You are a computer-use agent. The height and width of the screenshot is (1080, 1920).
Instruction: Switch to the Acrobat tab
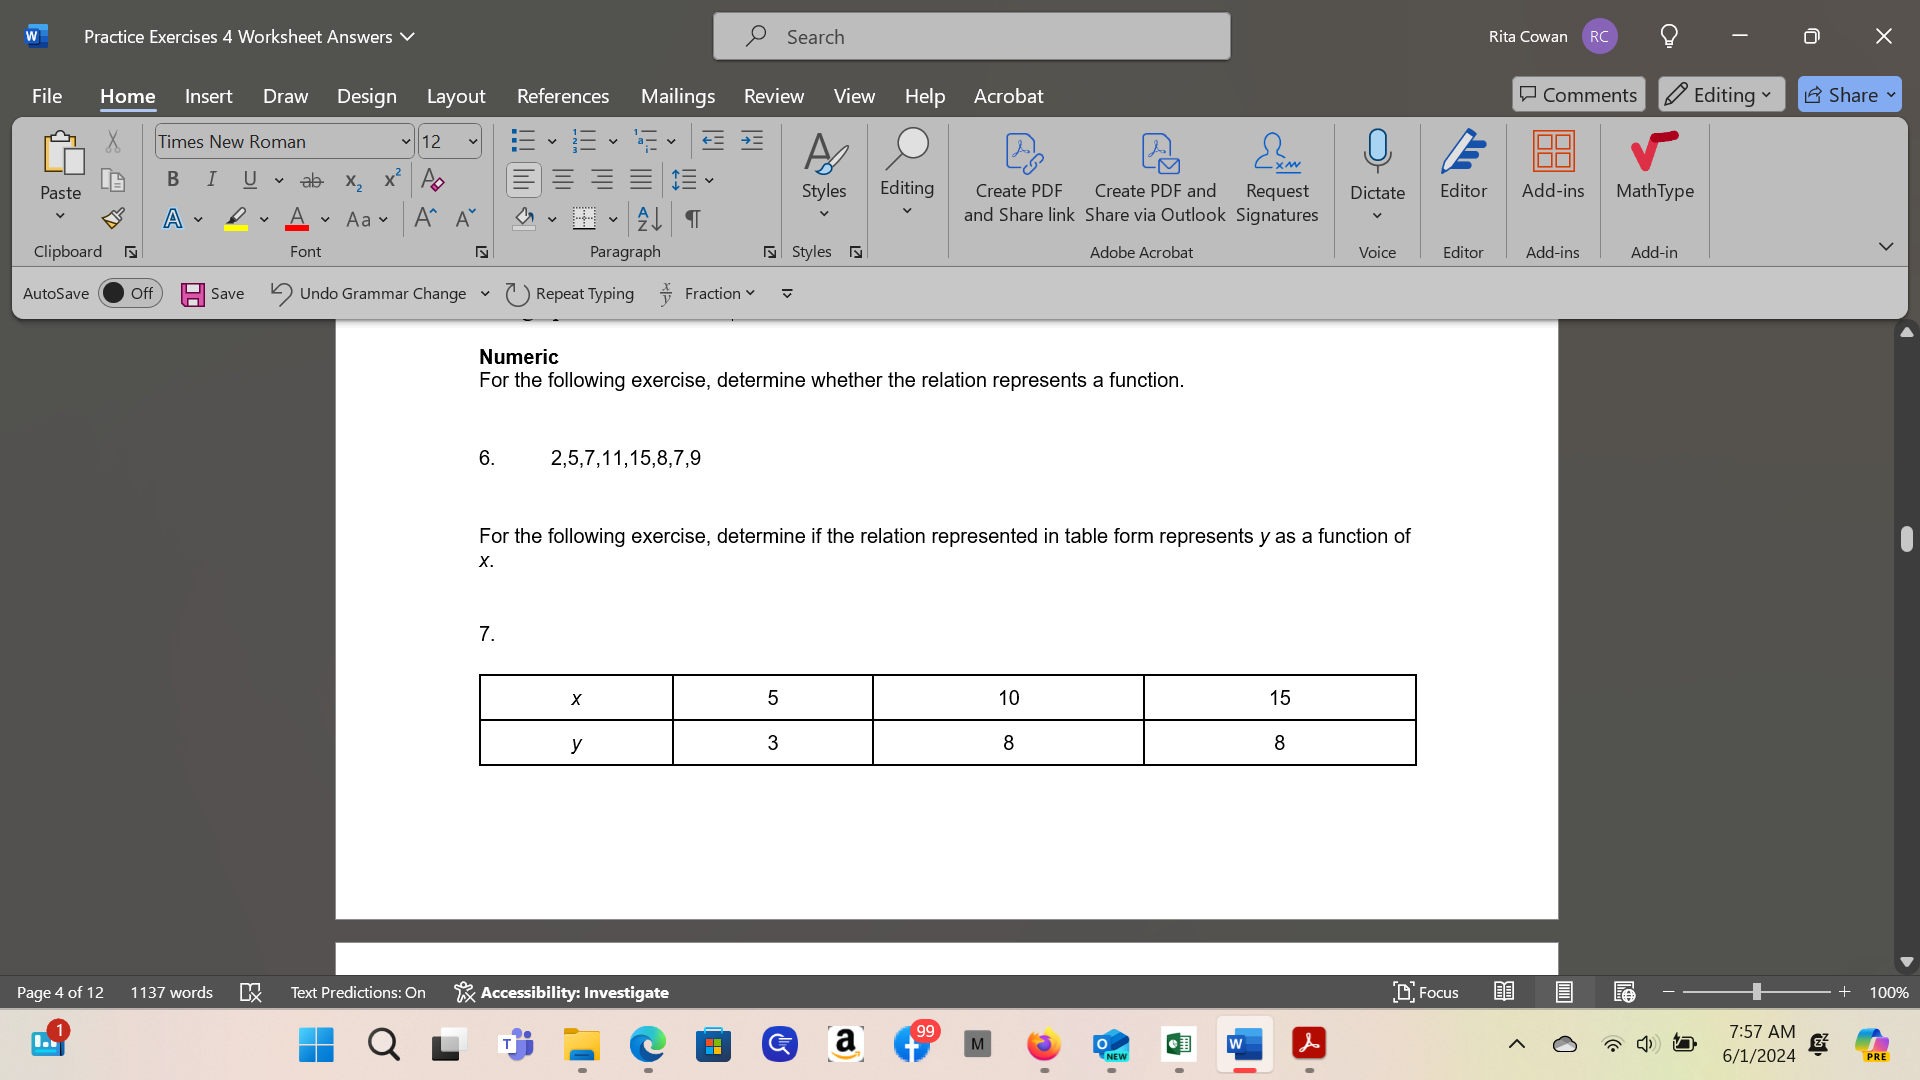[1008, 96]
